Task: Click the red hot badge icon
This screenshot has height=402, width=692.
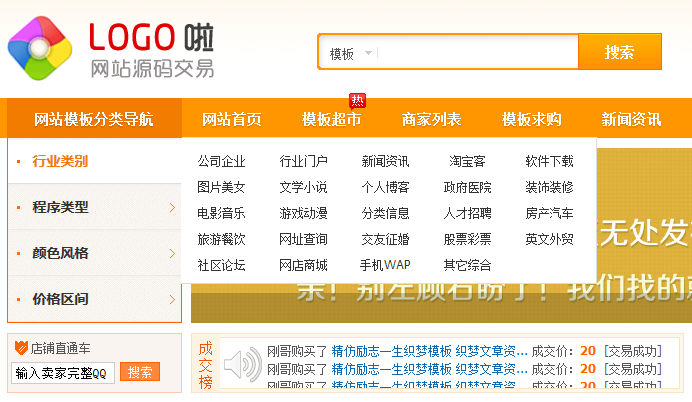Action: click(357, 100)
